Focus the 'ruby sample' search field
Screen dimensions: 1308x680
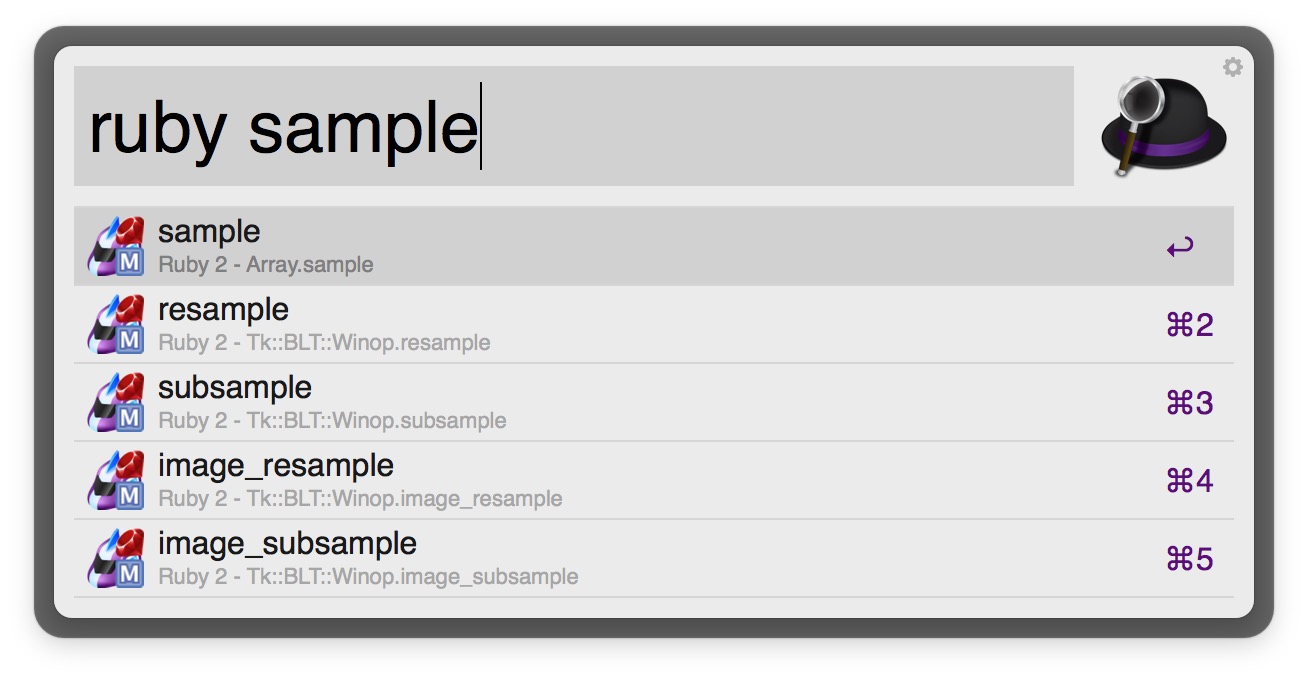[x=573, y=126]
